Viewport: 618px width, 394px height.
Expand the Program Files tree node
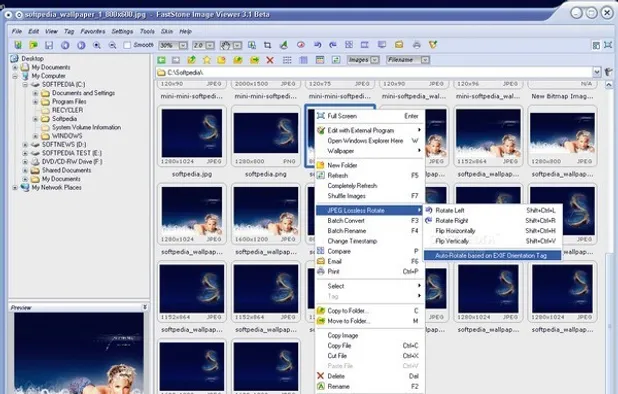(x=35, y=102)
